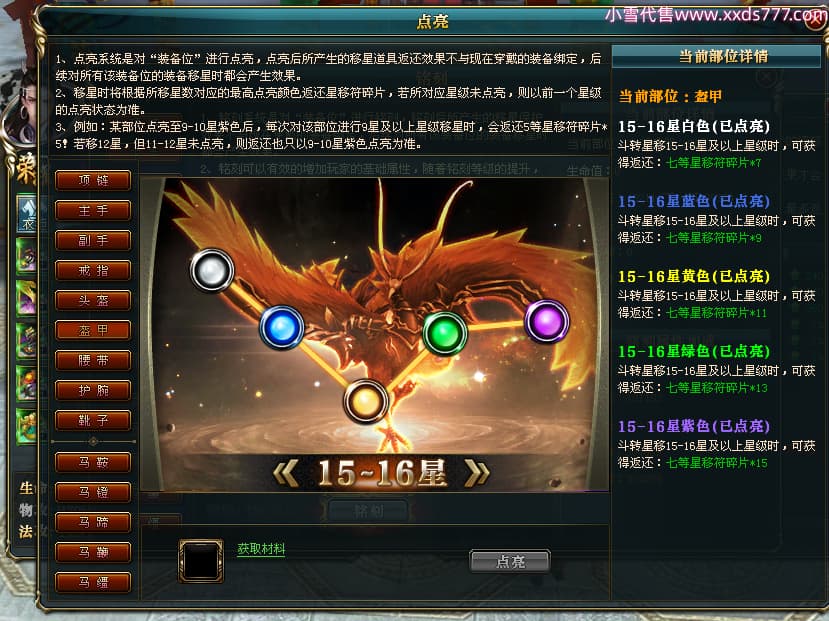Switch to the 主手 equipment slot
829x621 pixels.
(93, 210)
